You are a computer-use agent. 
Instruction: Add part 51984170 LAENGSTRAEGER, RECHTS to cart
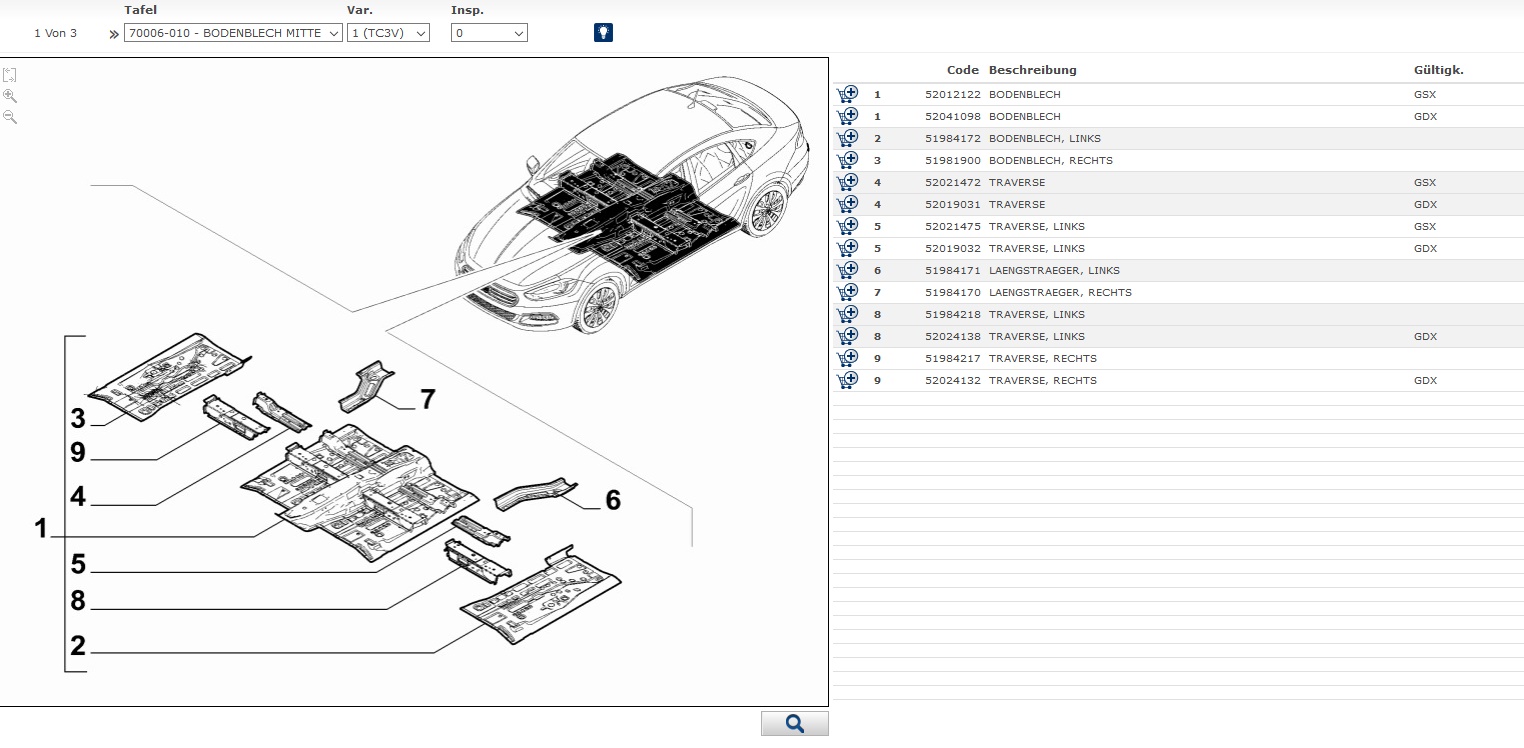pyautogui.click(x=847, y=292)
